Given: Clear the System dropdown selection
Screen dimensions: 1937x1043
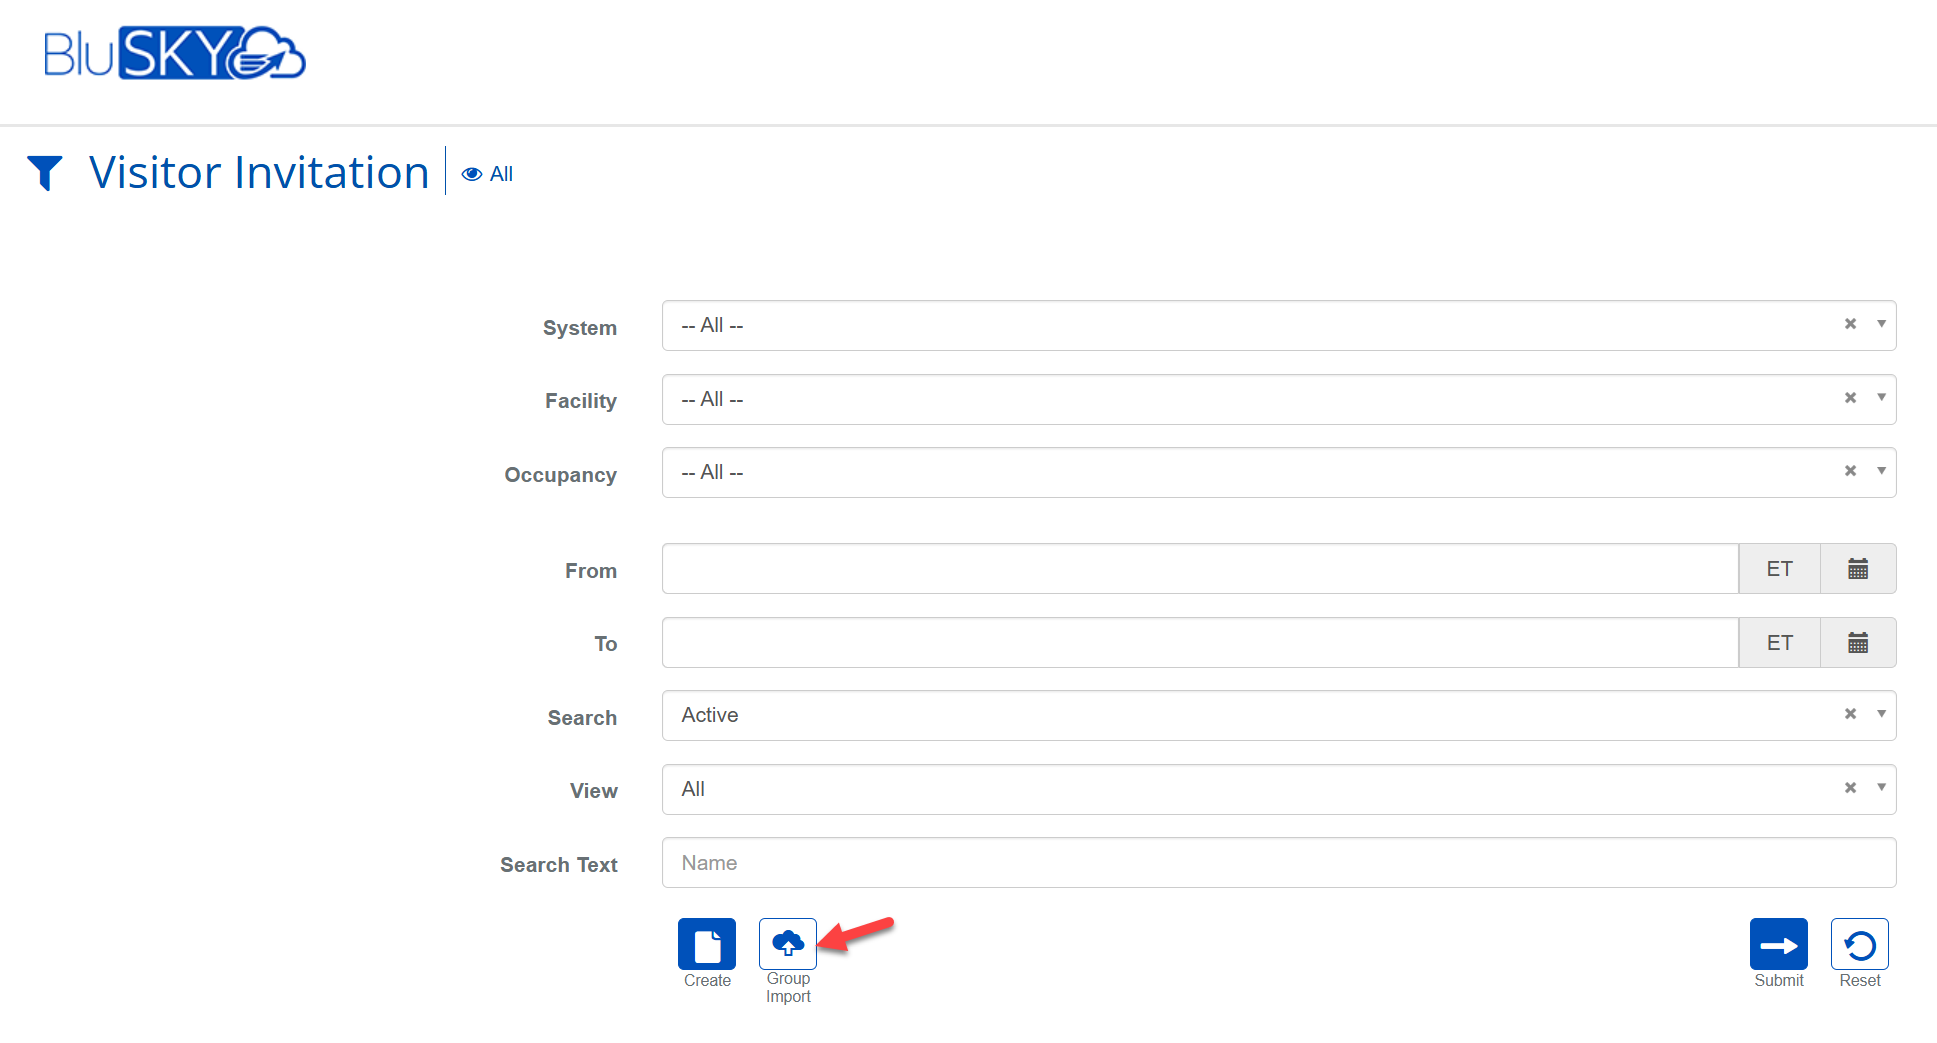Looking at the screenshot, I should click(x=1850, y=324).
